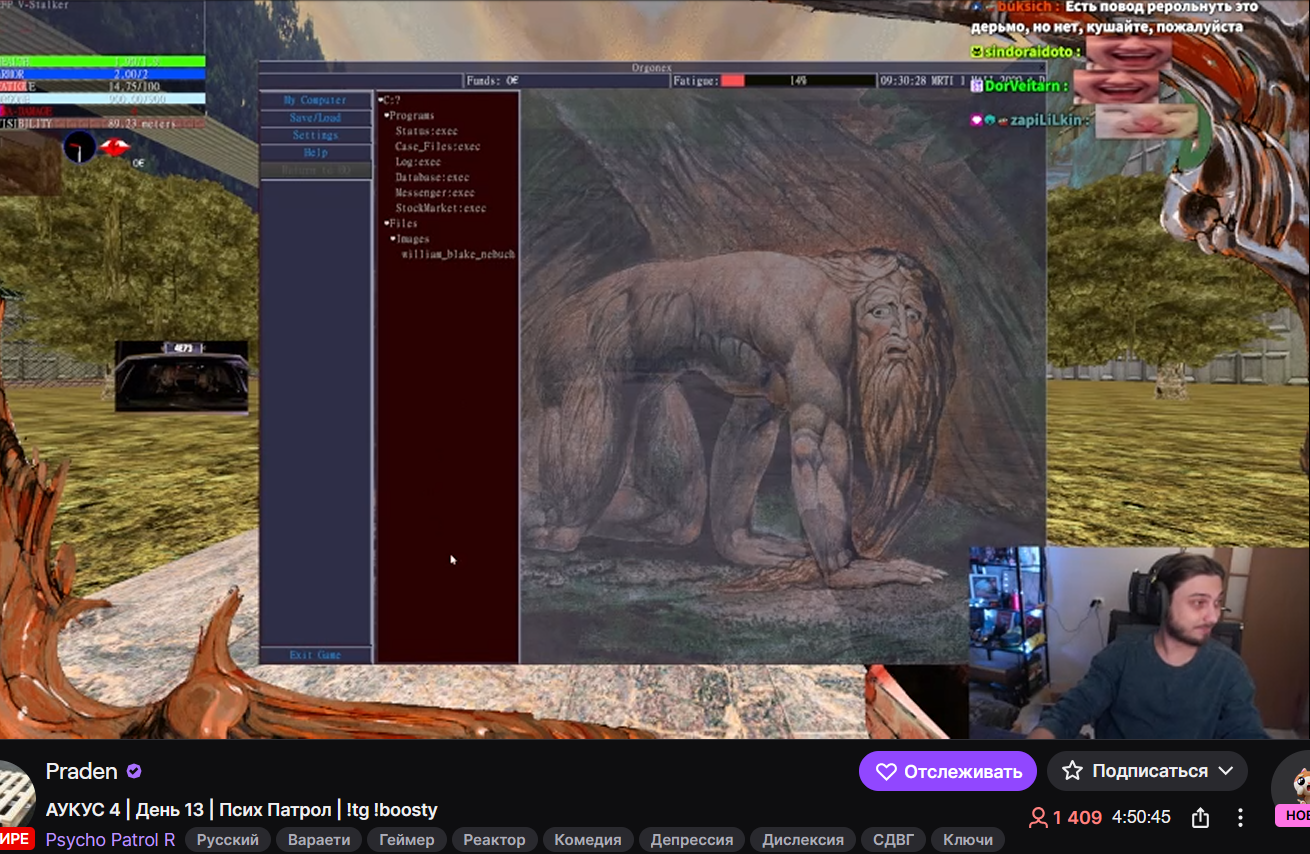Viewport: 1310px width, 854px height.
Task: Click Exit Game in the Orgonex window
Action: point(315,655)
